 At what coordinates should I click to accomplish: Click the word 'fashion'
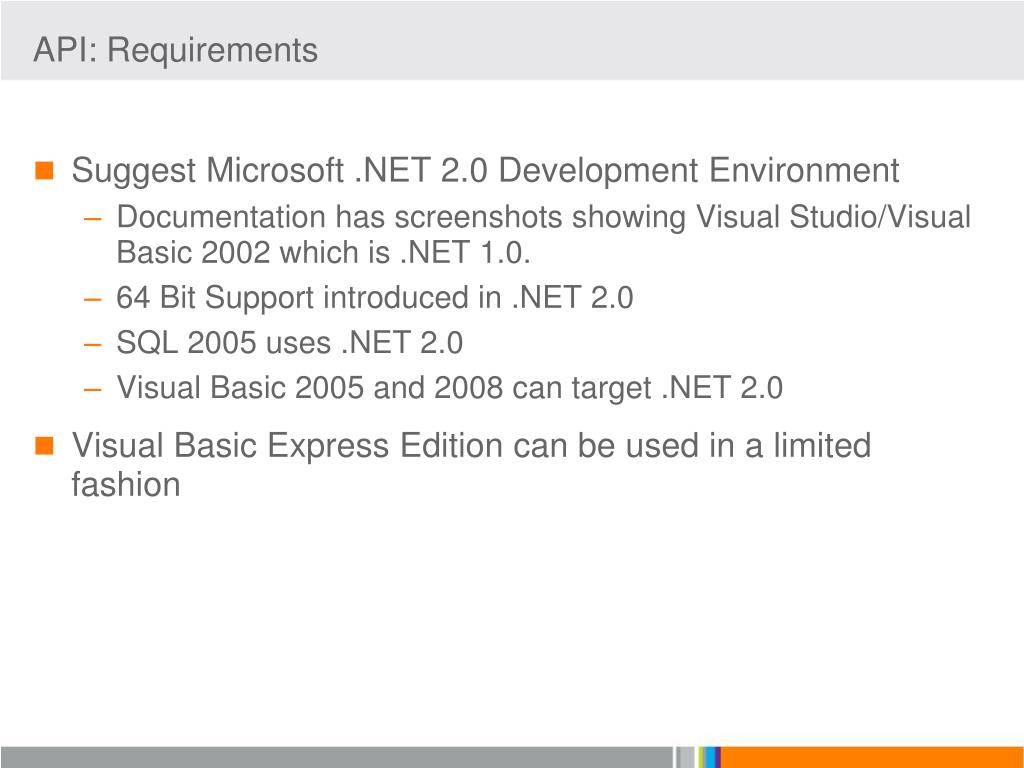(125, 485)
